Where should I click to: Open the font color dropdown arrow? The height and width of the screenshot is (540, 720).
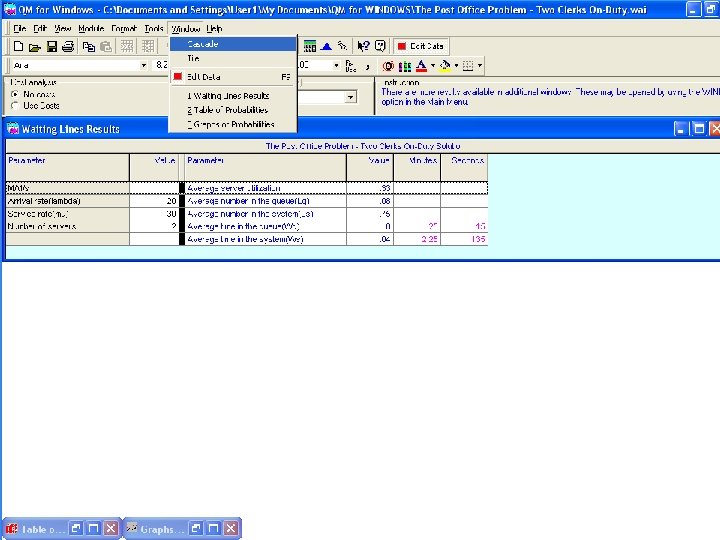(433, 66)
